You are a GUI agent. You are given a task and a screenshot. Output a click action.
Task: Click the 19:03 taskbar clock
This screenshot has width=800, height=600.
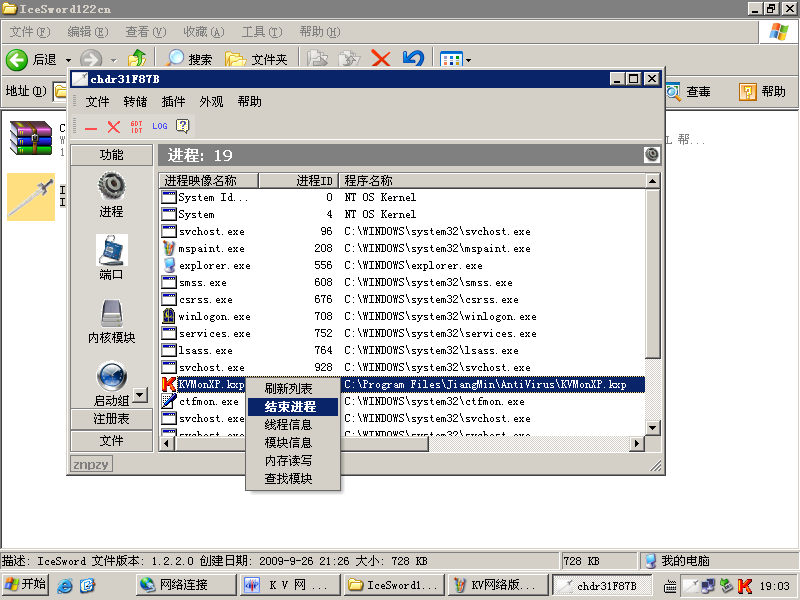pyautogui.click(x=774, y=586)
